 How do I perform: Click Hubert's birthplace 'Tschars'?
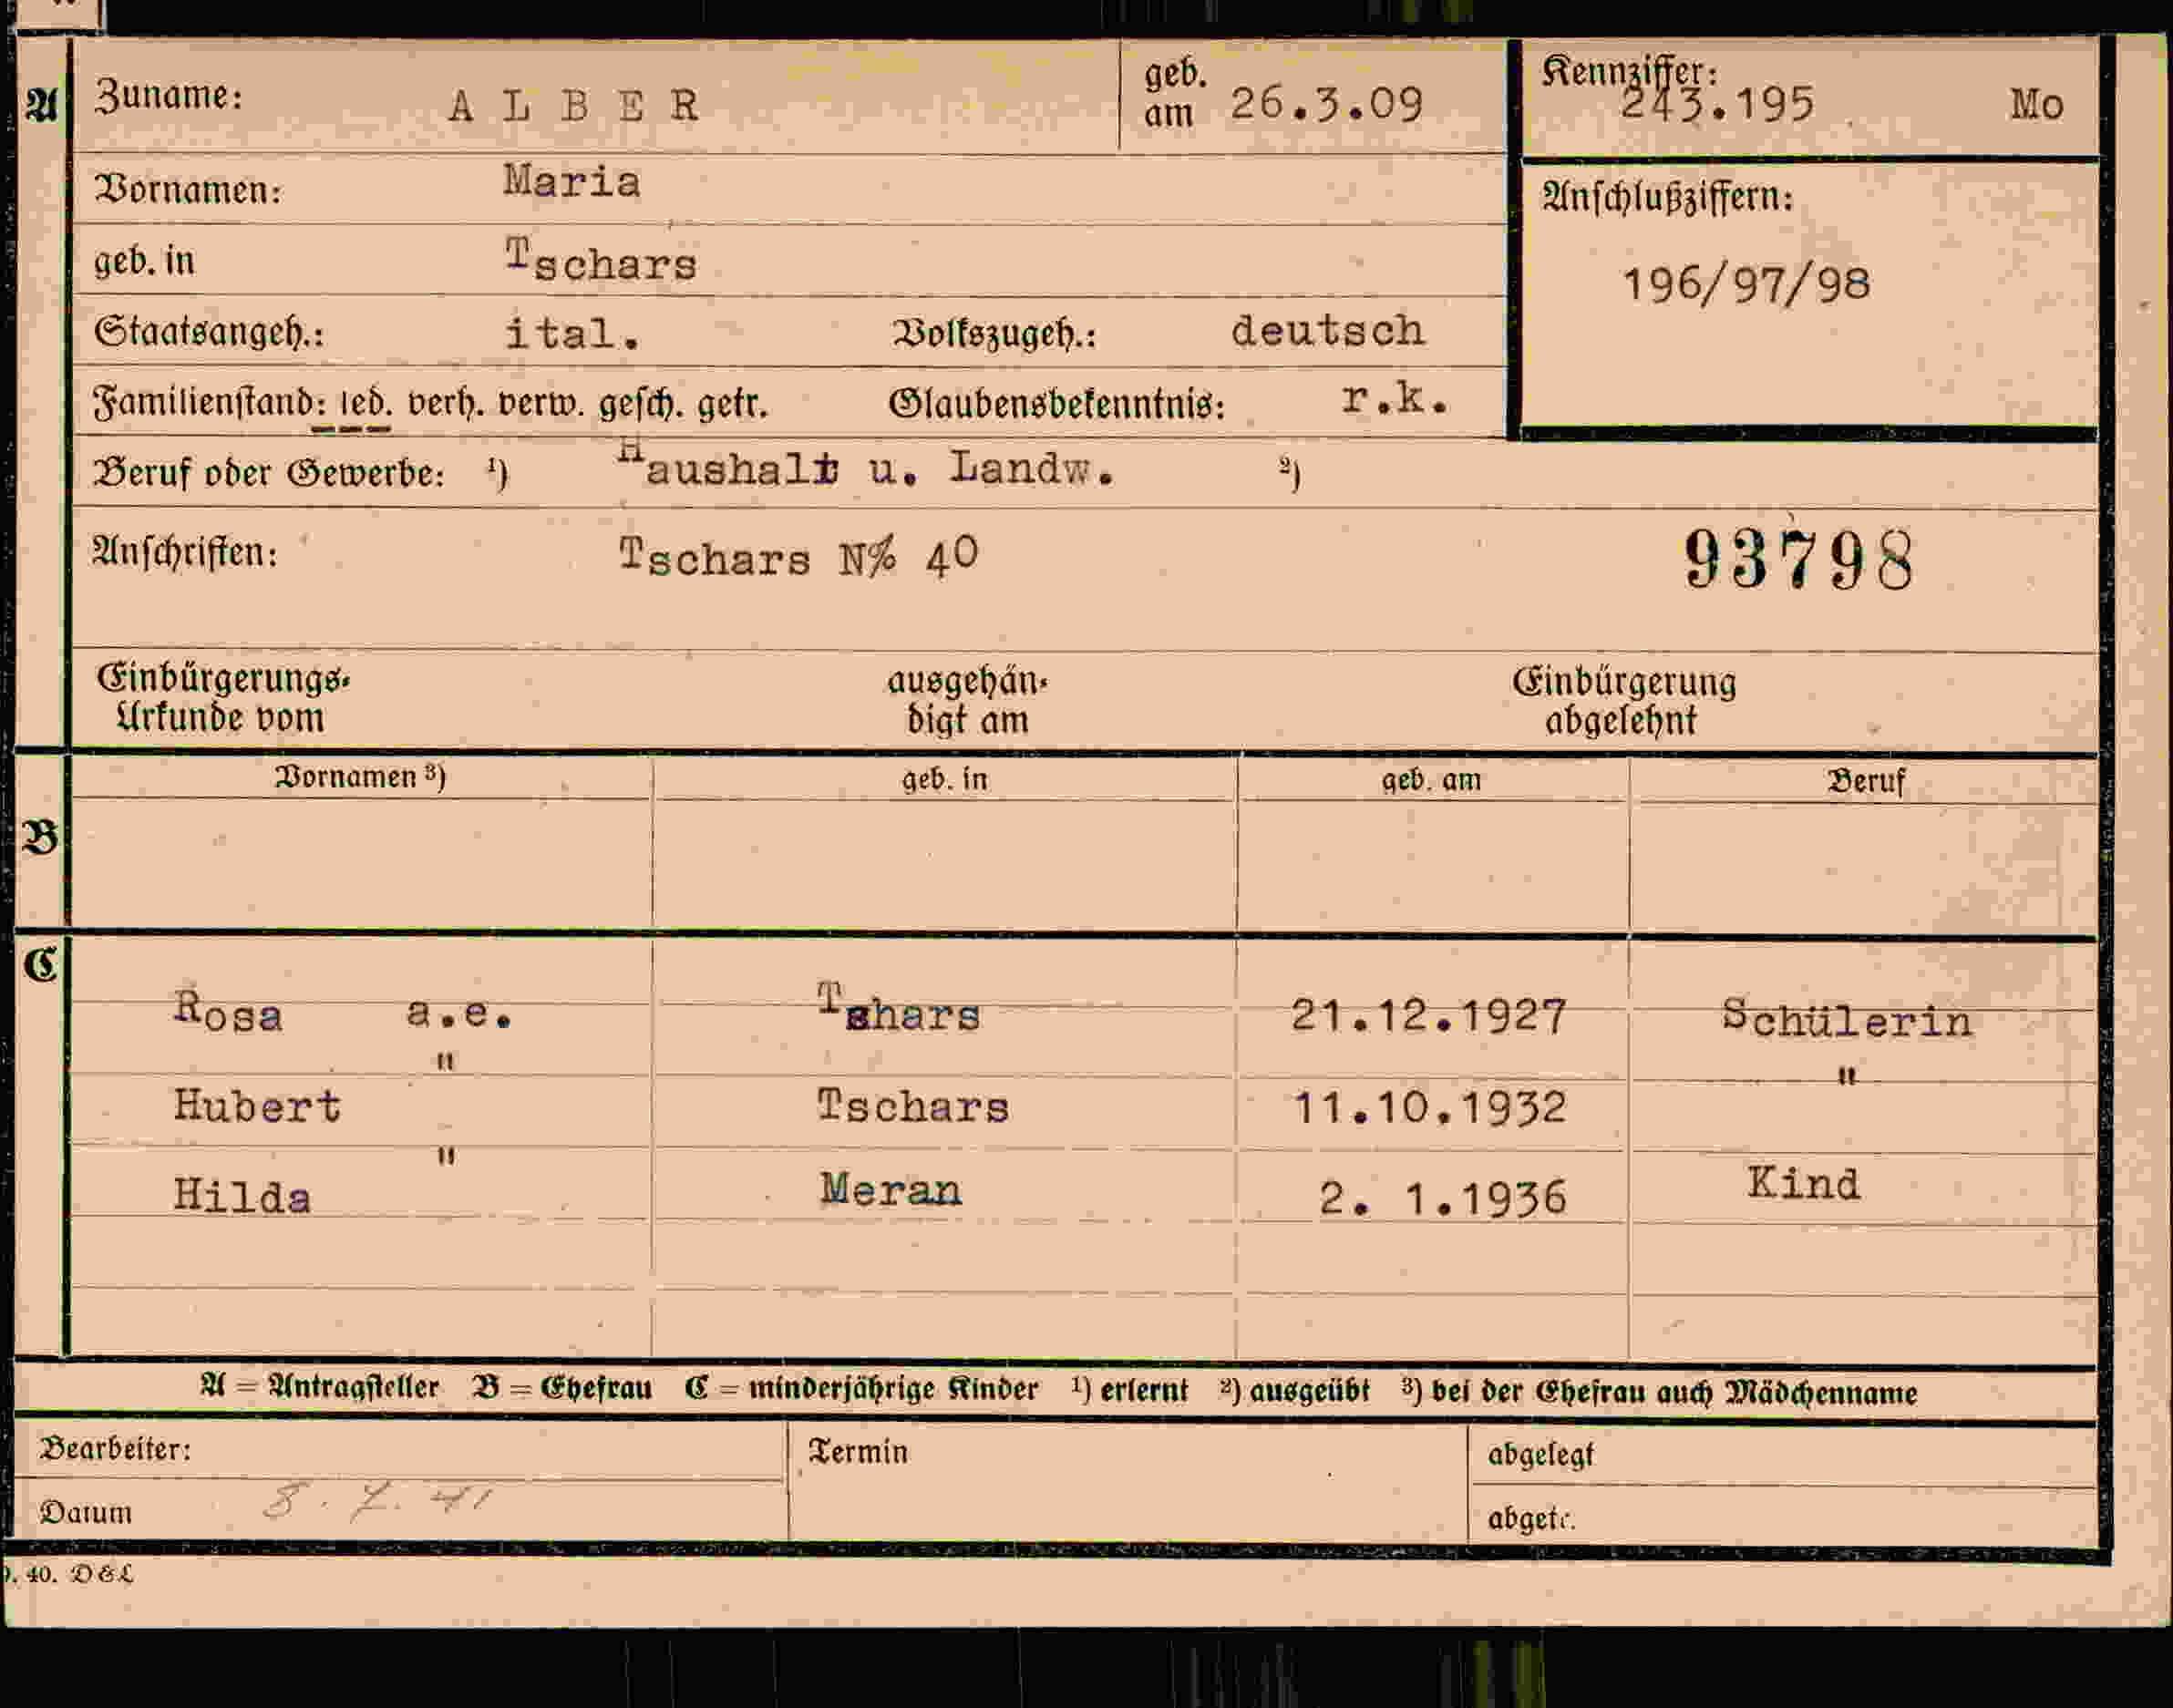913,1107
